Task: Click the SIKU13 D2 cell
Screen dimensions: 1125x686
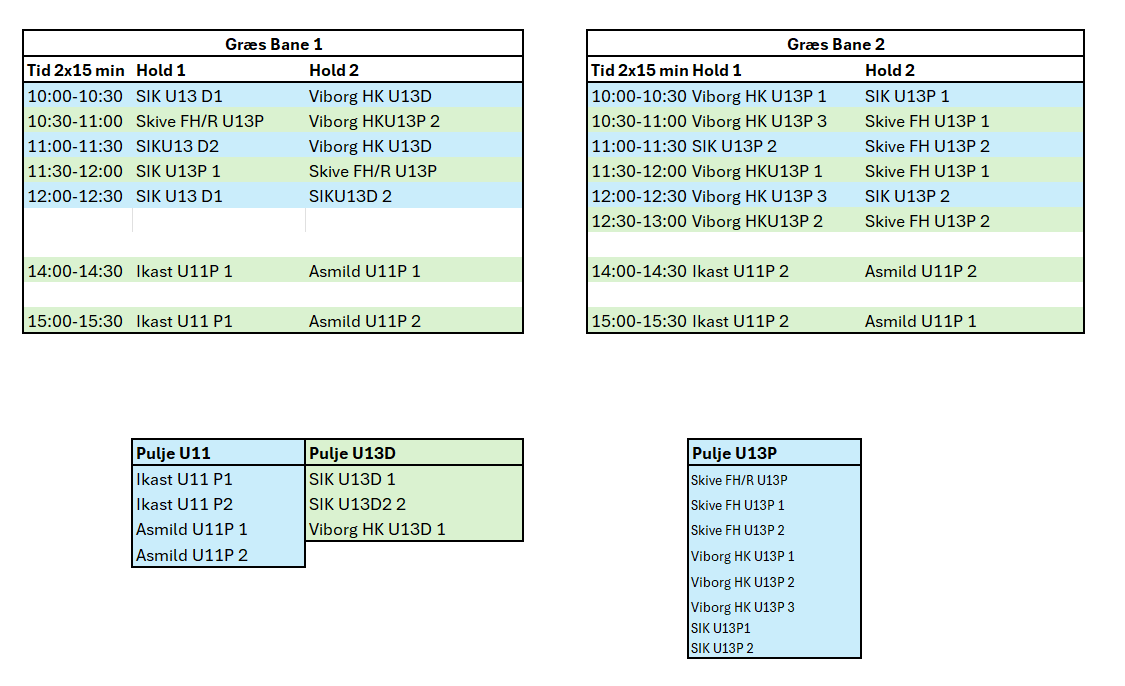Action: click(178, 146)
